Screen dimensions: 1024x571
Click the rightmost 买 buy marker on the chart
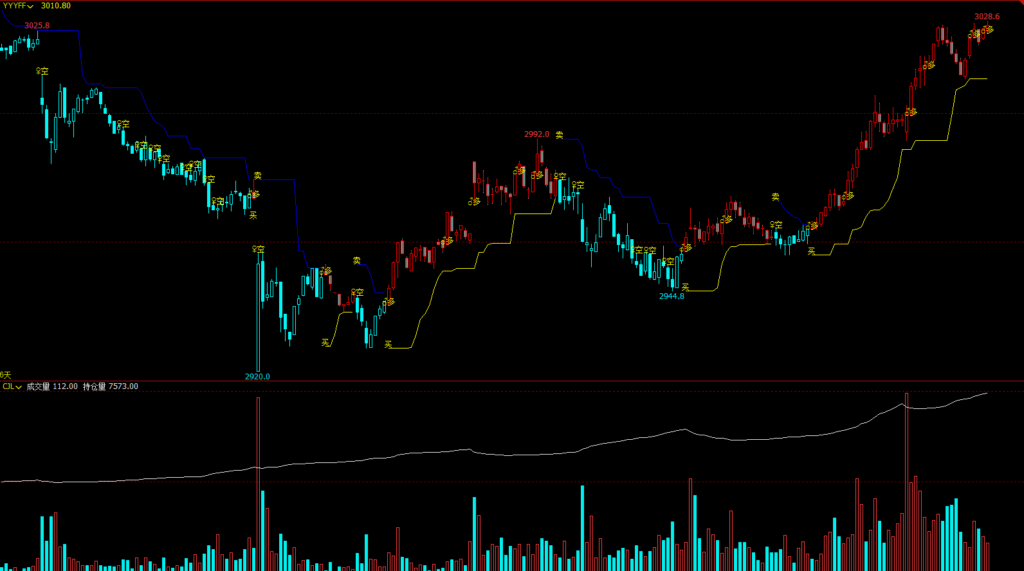pos(812,250)
